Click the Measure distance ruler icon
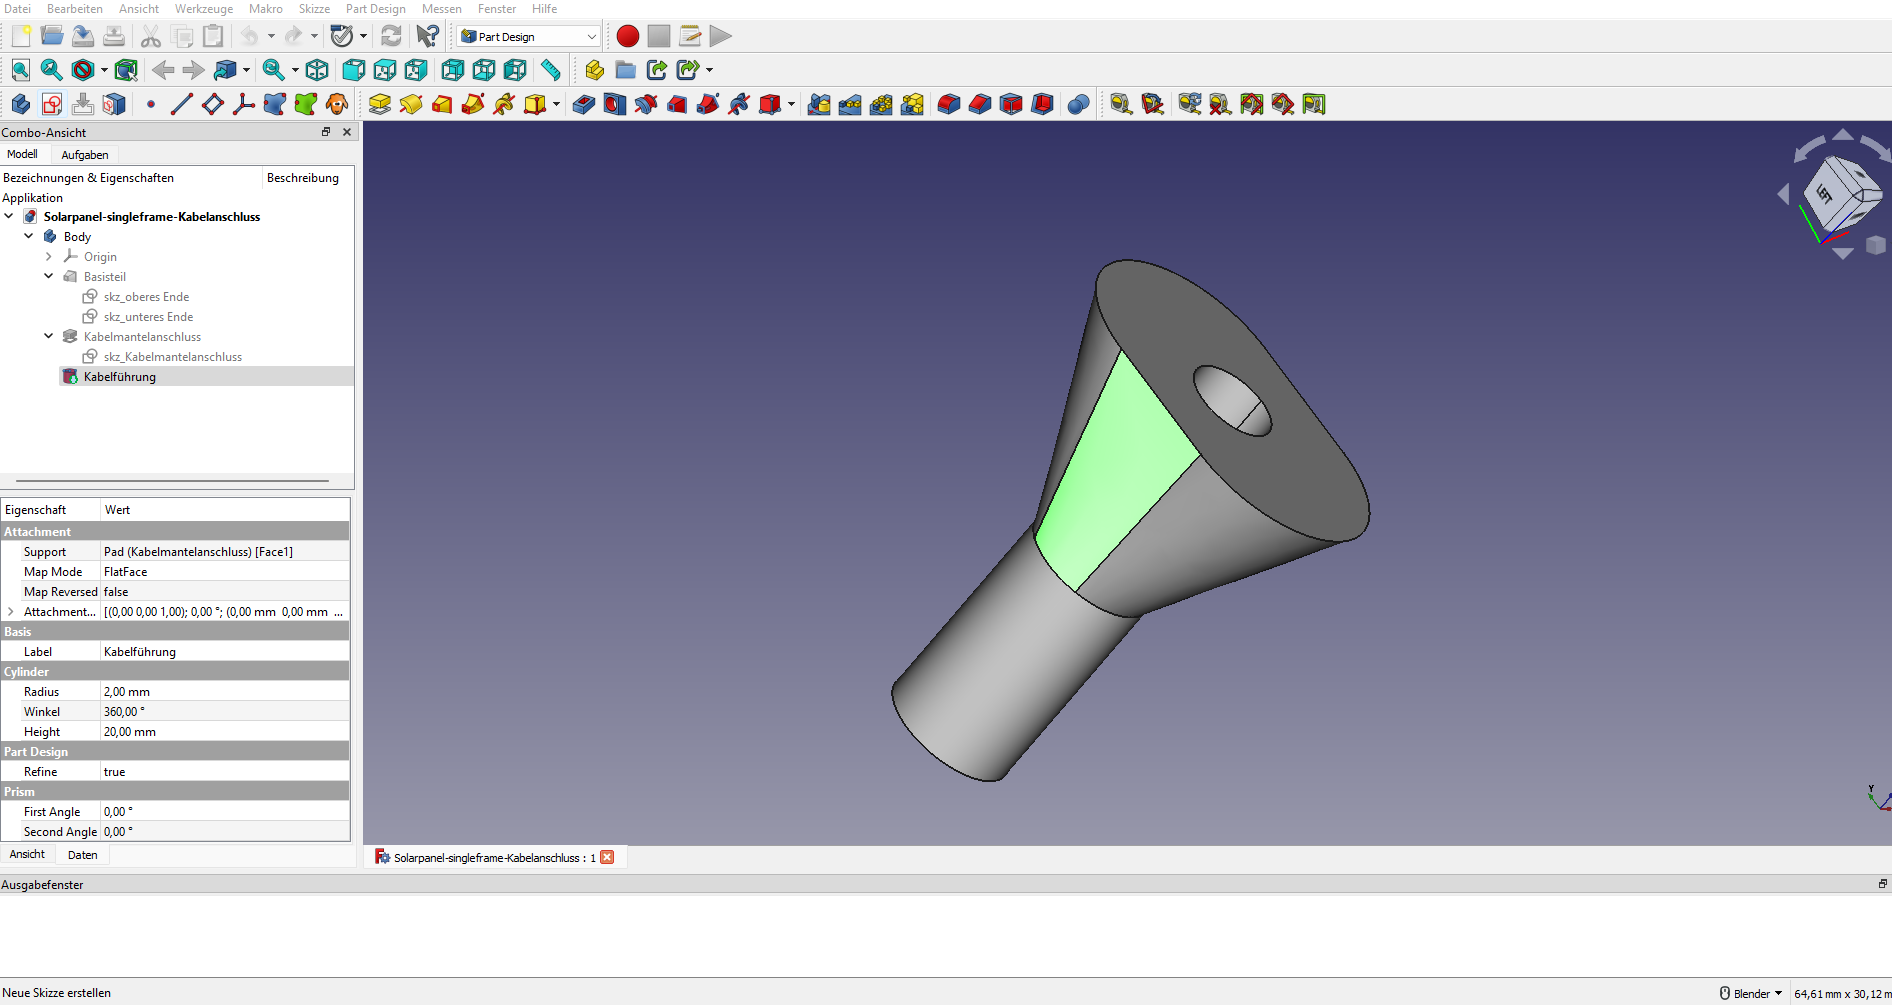Viewport: 1892px width, 1005px height. tap(551, 70)
